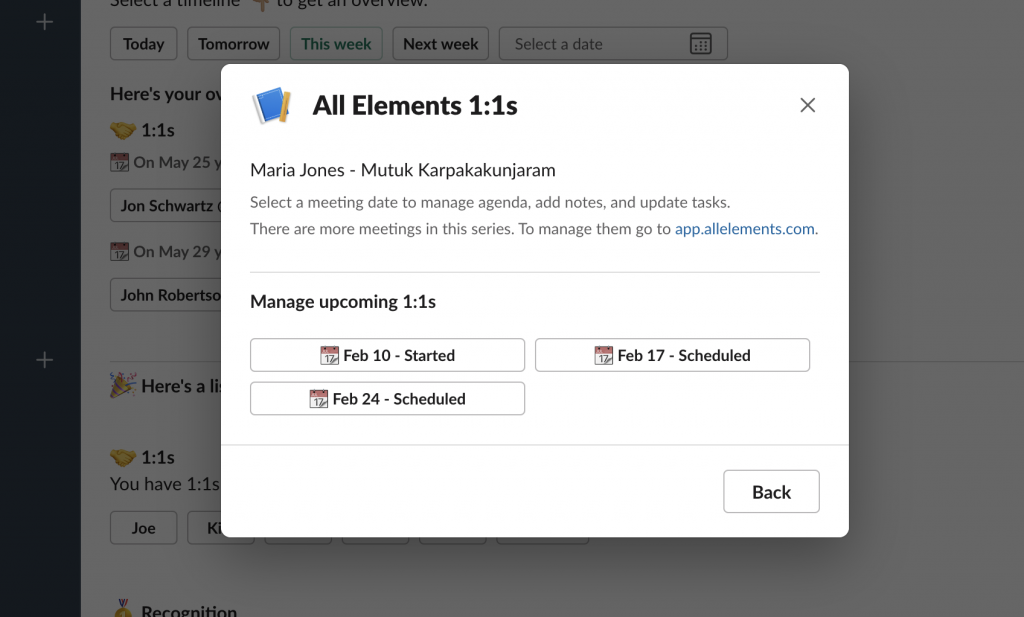Select the Tomorrow timeline button

(x=234, y=44)
